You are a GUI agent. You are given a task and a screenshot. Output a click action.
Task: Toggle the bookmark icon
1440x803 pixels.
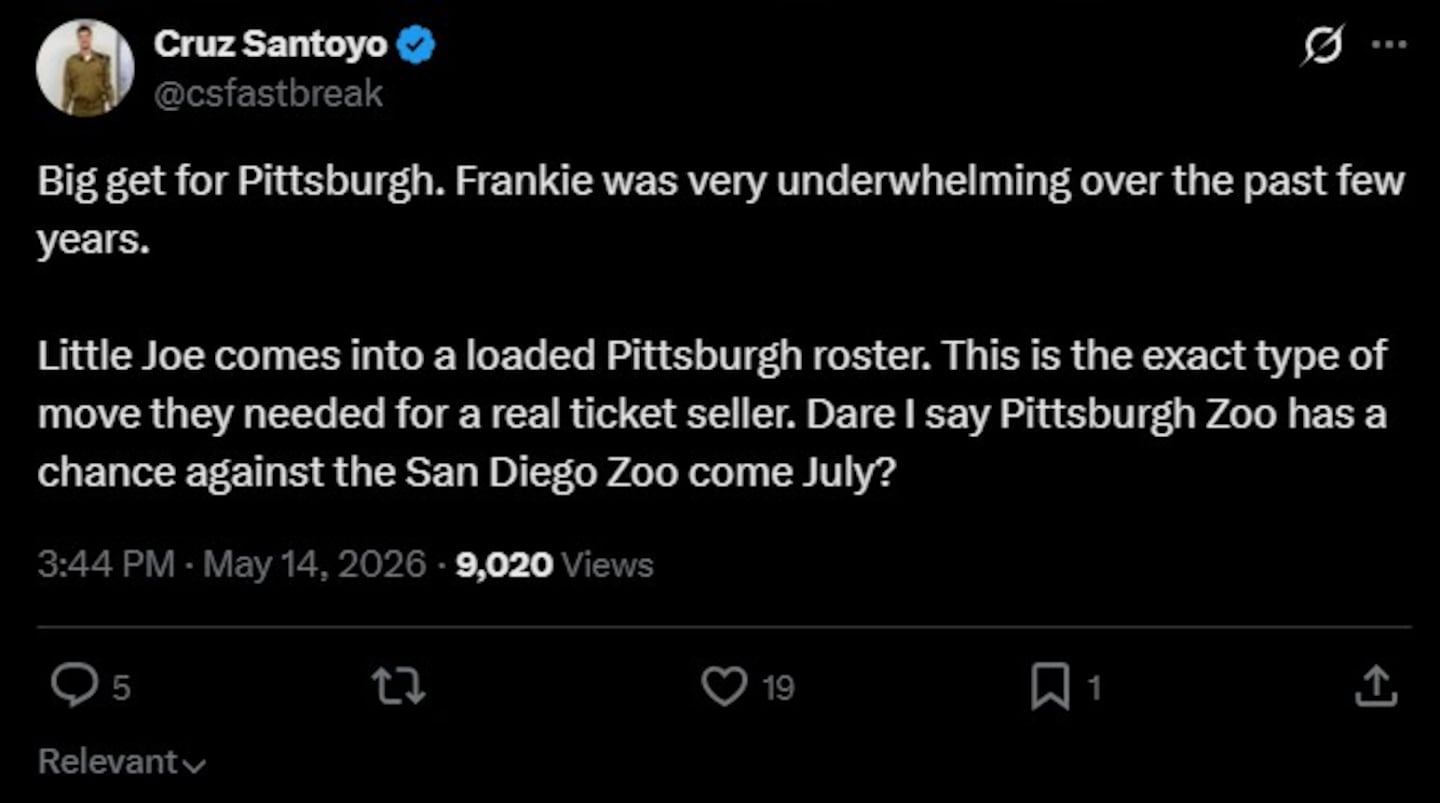[1050, 688]
